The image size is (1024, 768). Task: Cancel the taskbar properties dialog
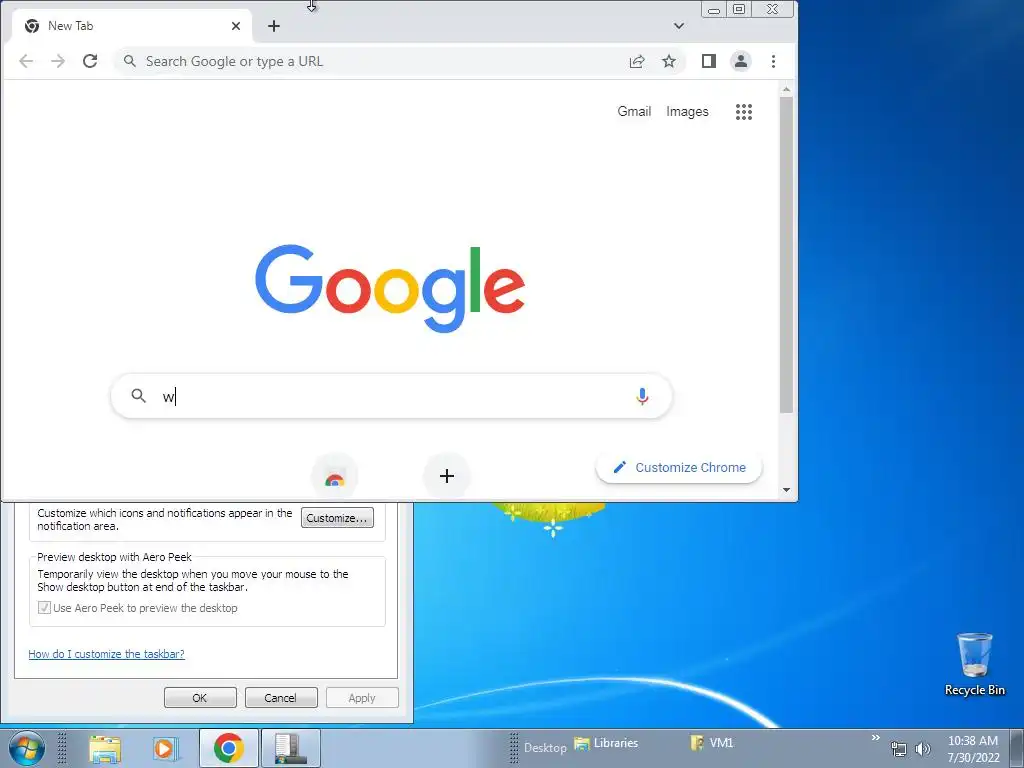(281, 697)
